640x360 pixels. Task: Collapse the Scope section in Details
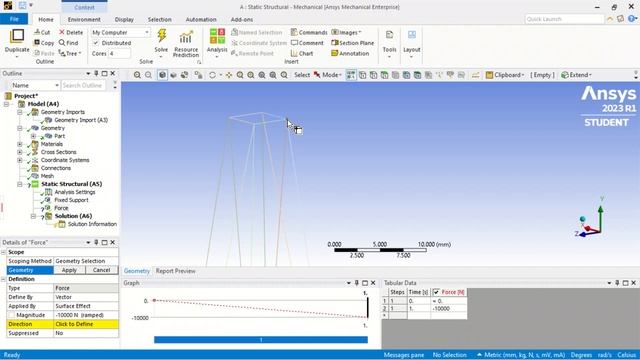pyautogui.click(x=3, y=252)
